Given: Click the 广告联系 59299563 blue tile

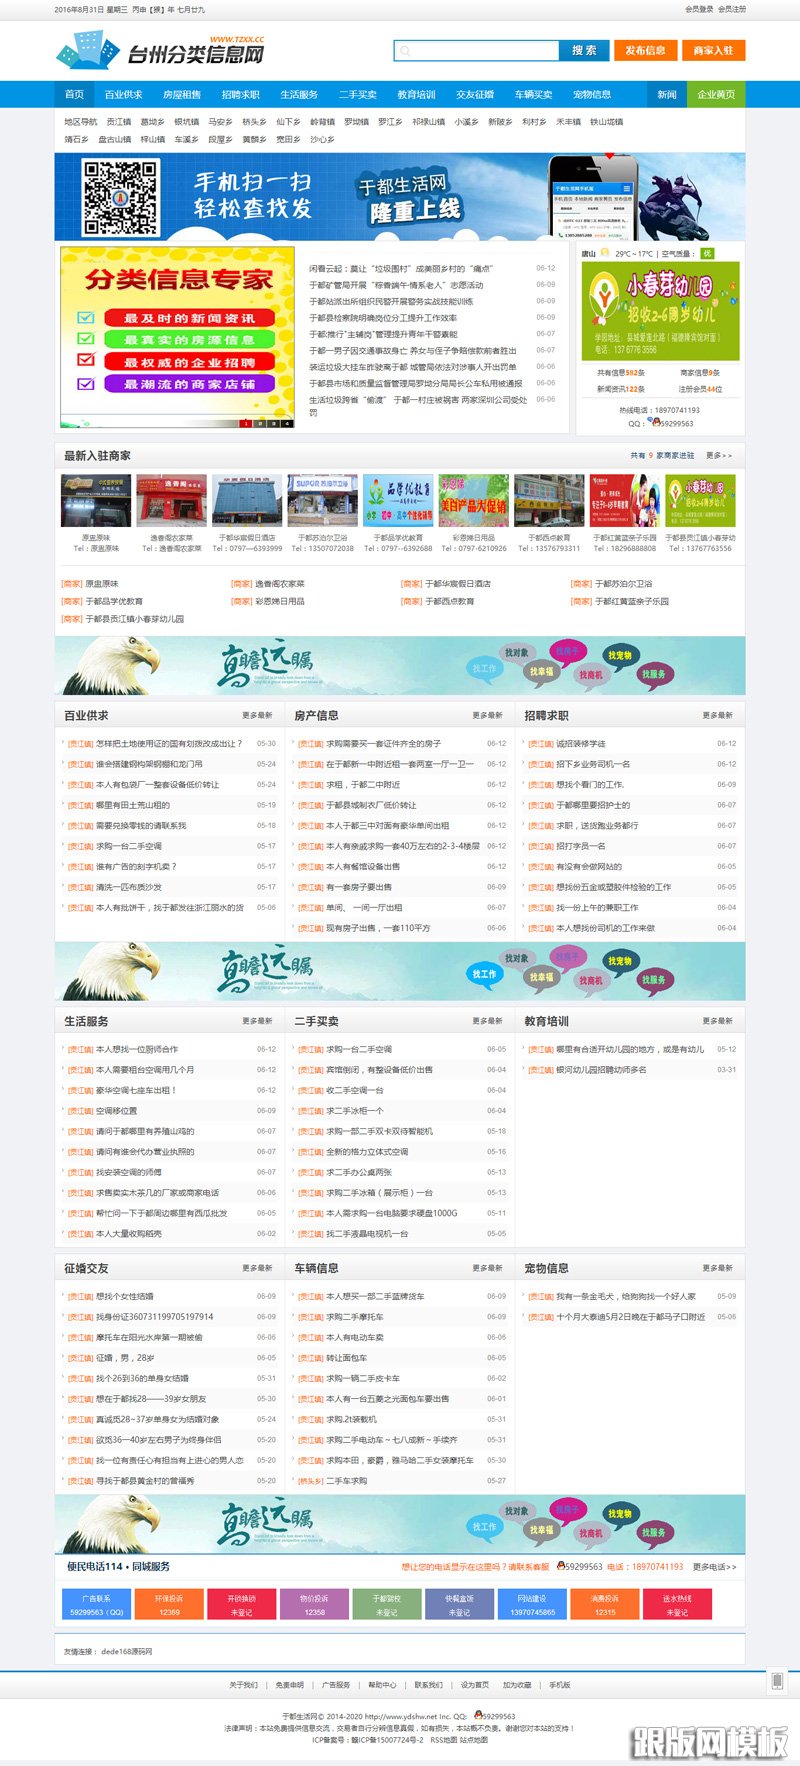Looking at the screenshot, I should click(x=96, y=1604).
